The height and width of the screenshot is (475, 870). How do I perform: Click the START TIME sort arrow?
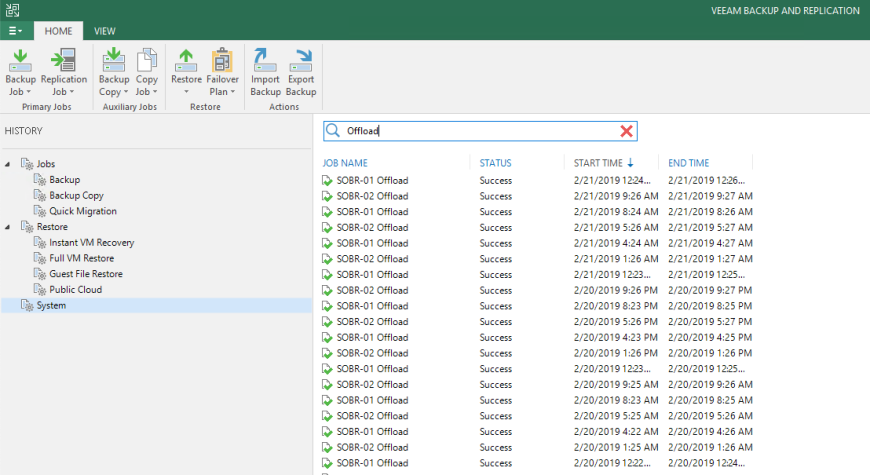(x=630, y=163)
